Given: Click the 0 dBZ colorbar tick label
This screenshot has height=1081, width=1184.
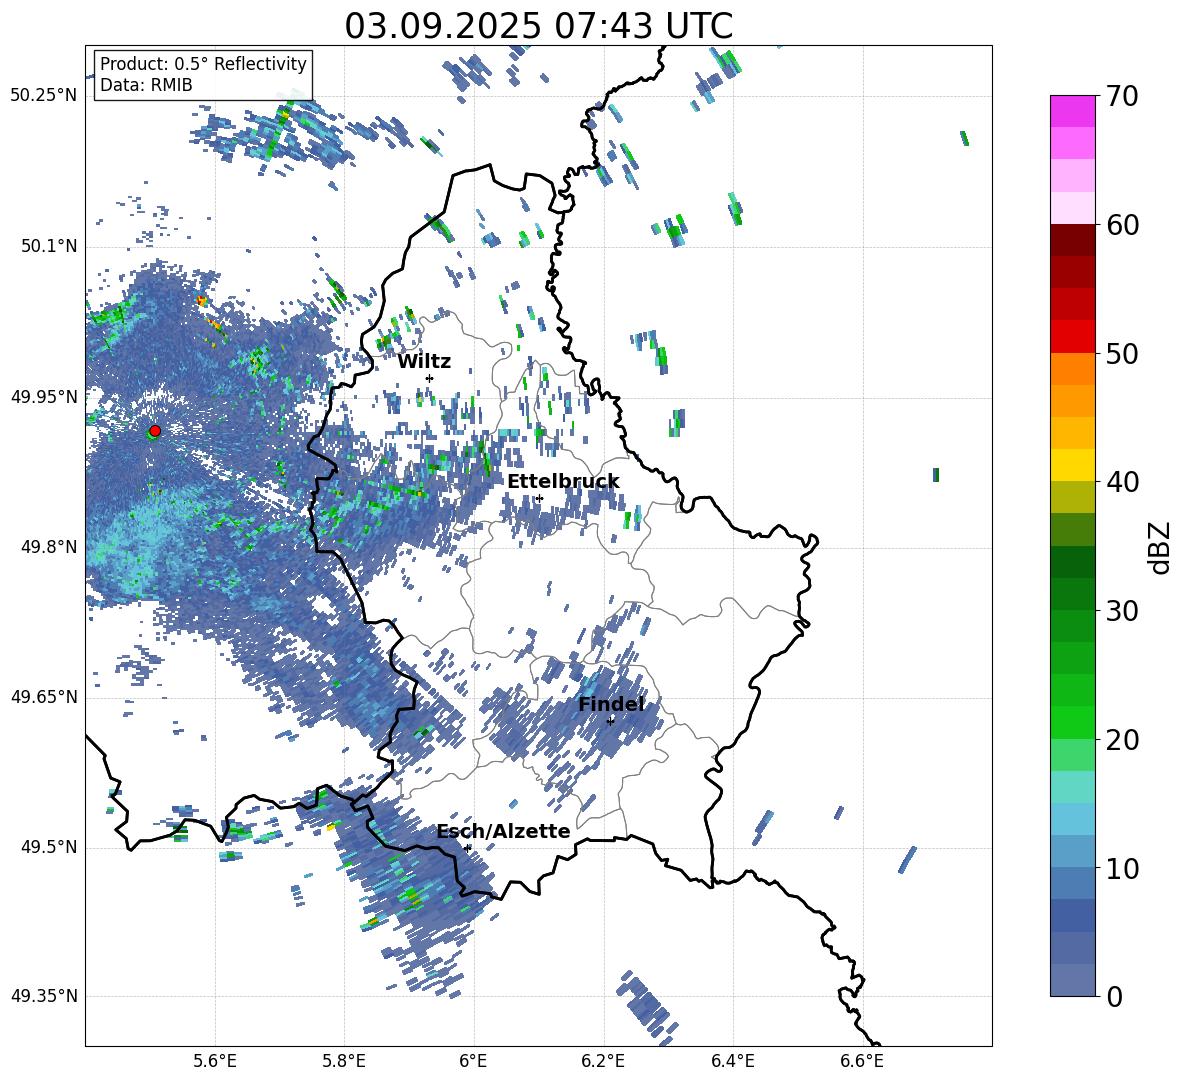Looking at the screenshot, I should coord(1113,996).
